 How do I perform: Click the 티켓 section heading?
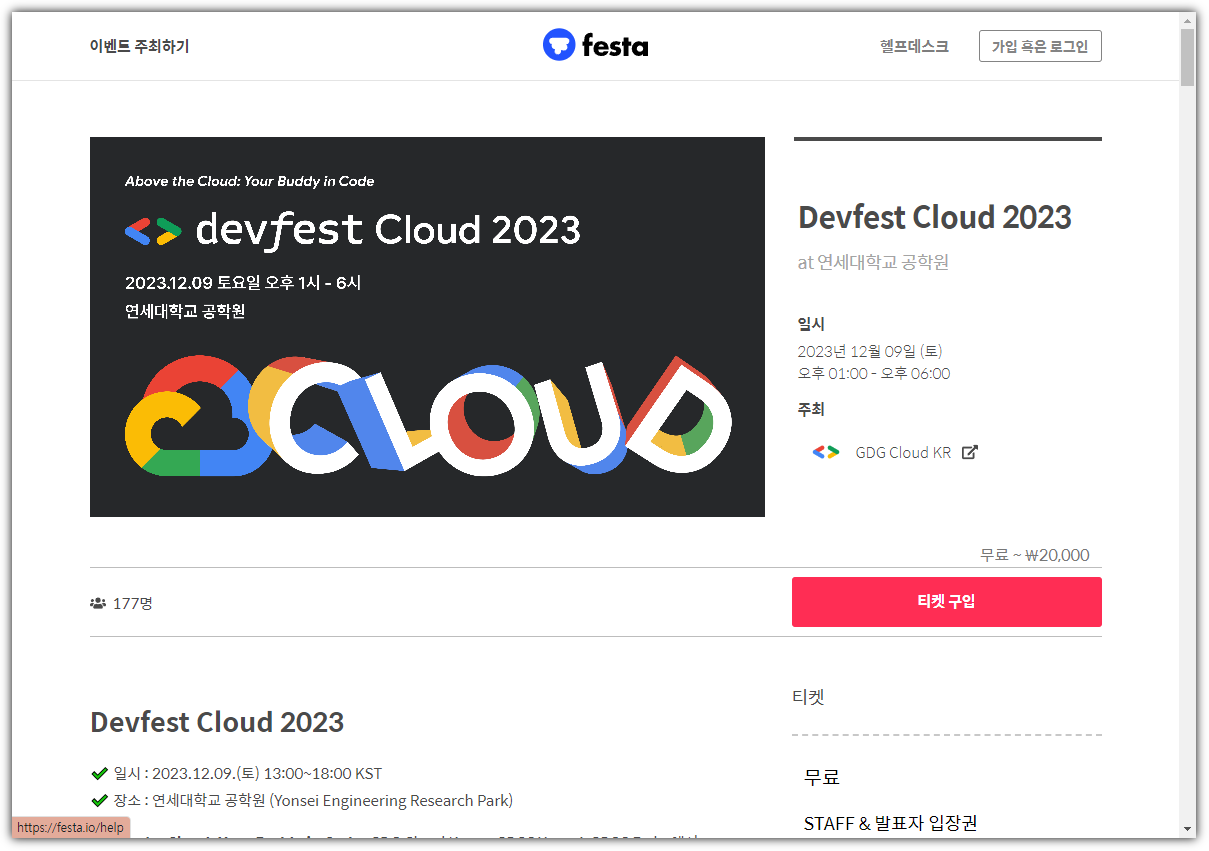click(808, 697)
